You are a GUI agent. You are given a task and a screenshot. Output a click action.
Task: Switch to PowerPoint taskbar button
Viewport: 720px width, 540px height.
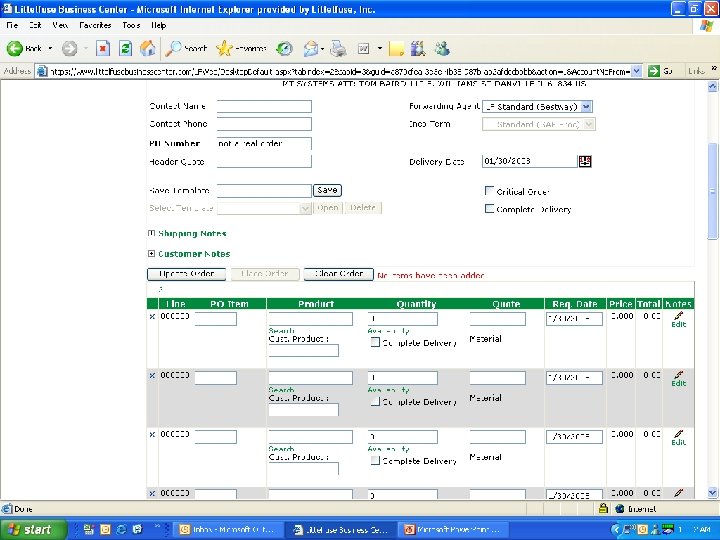(454, 529)
